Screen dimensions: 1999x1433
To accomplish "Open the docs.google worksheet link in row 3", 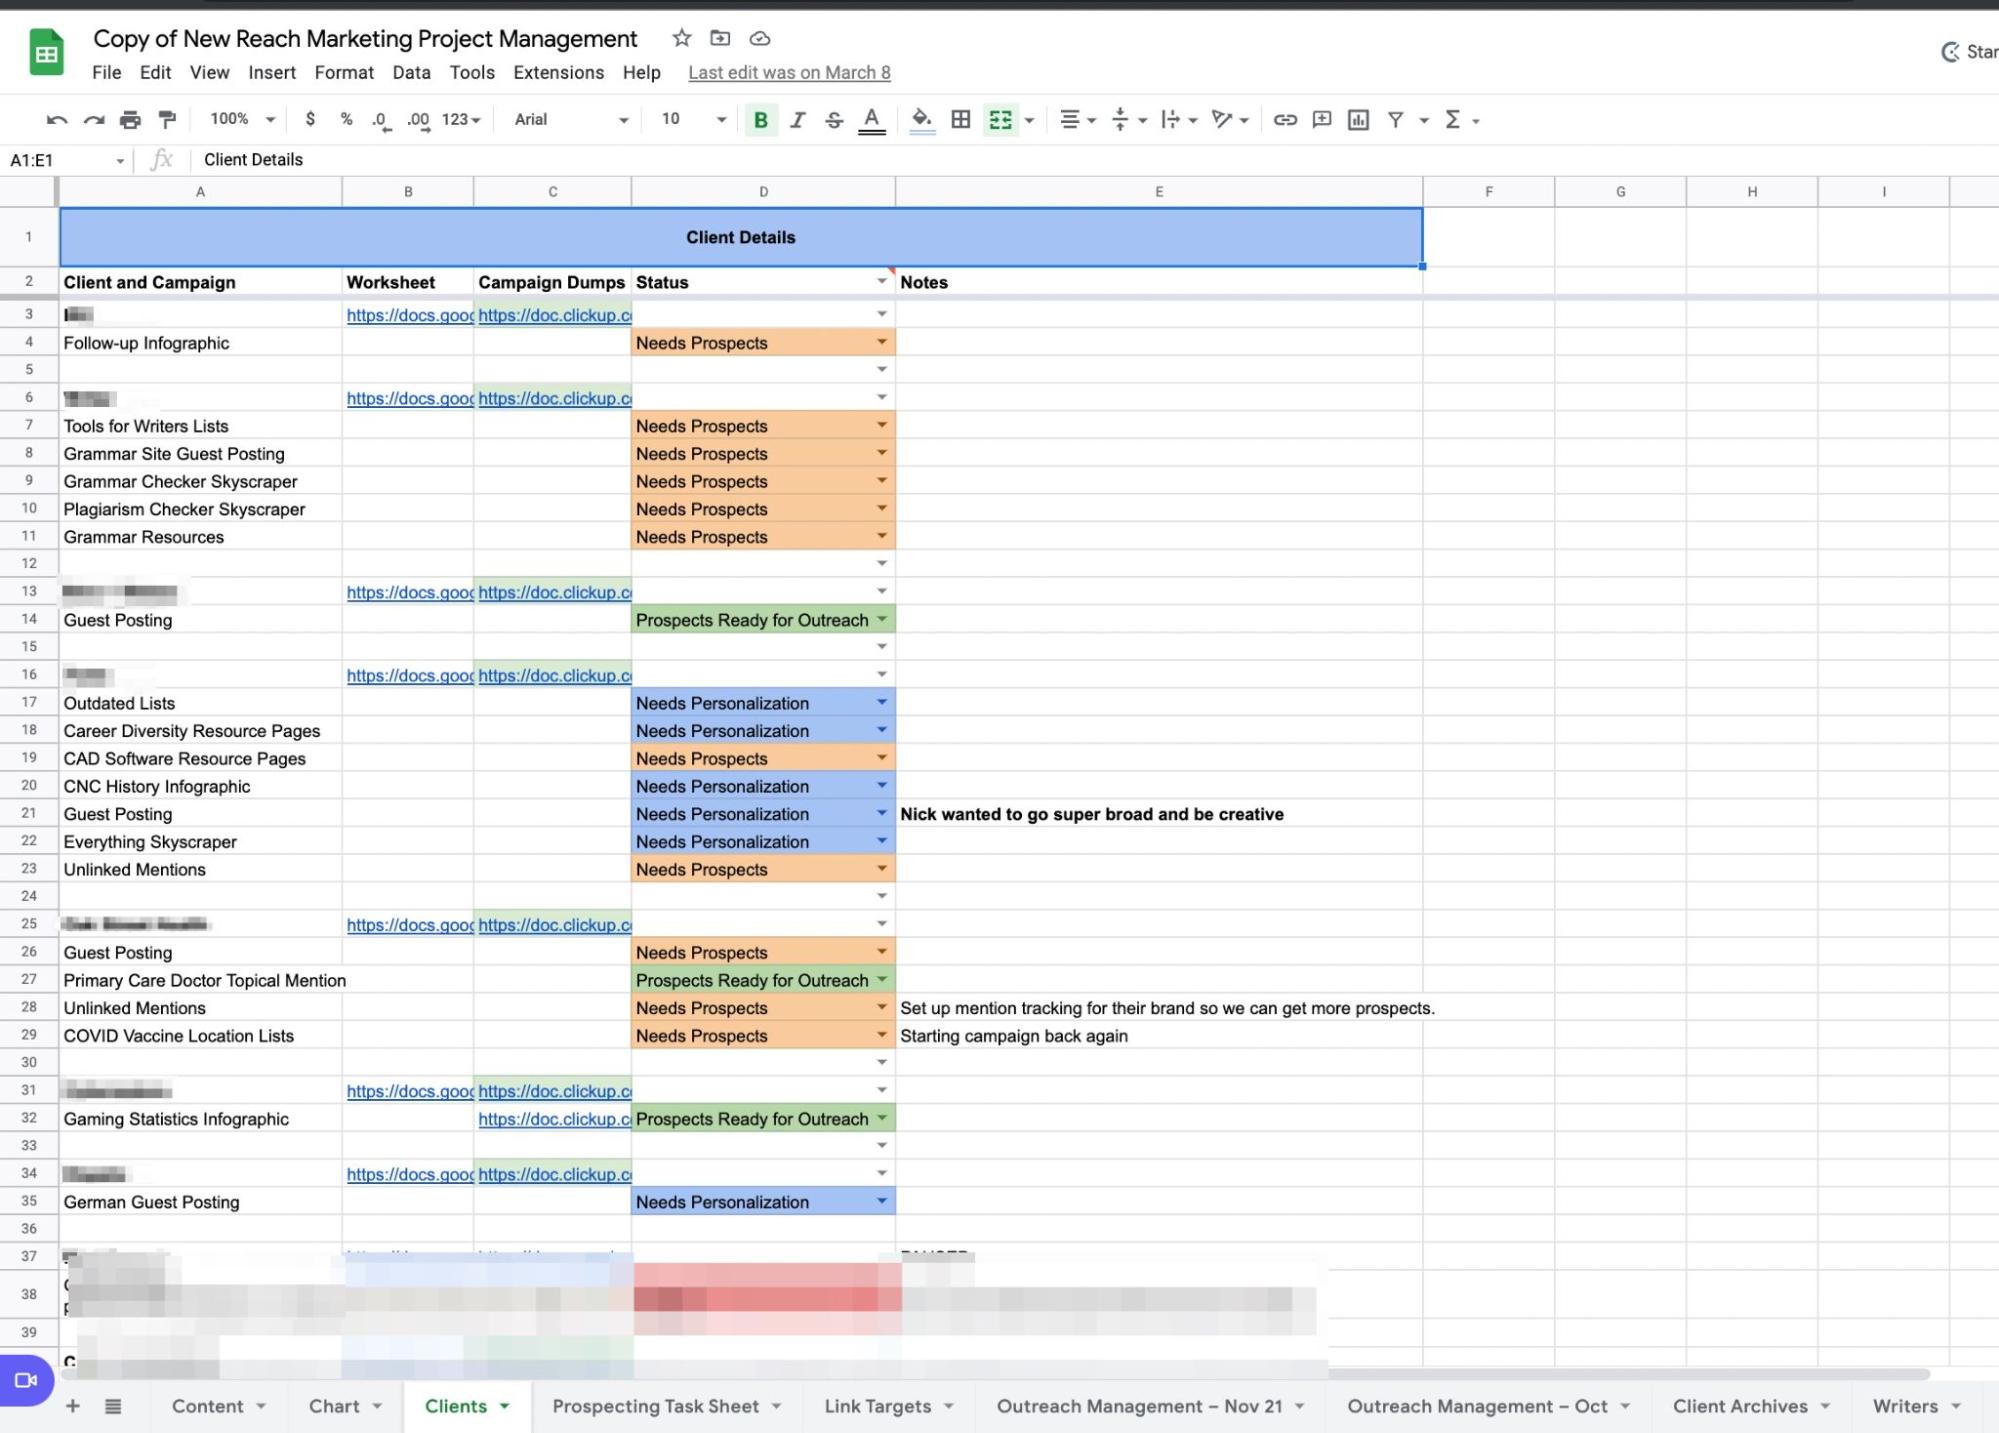I will tap(409, 315).
